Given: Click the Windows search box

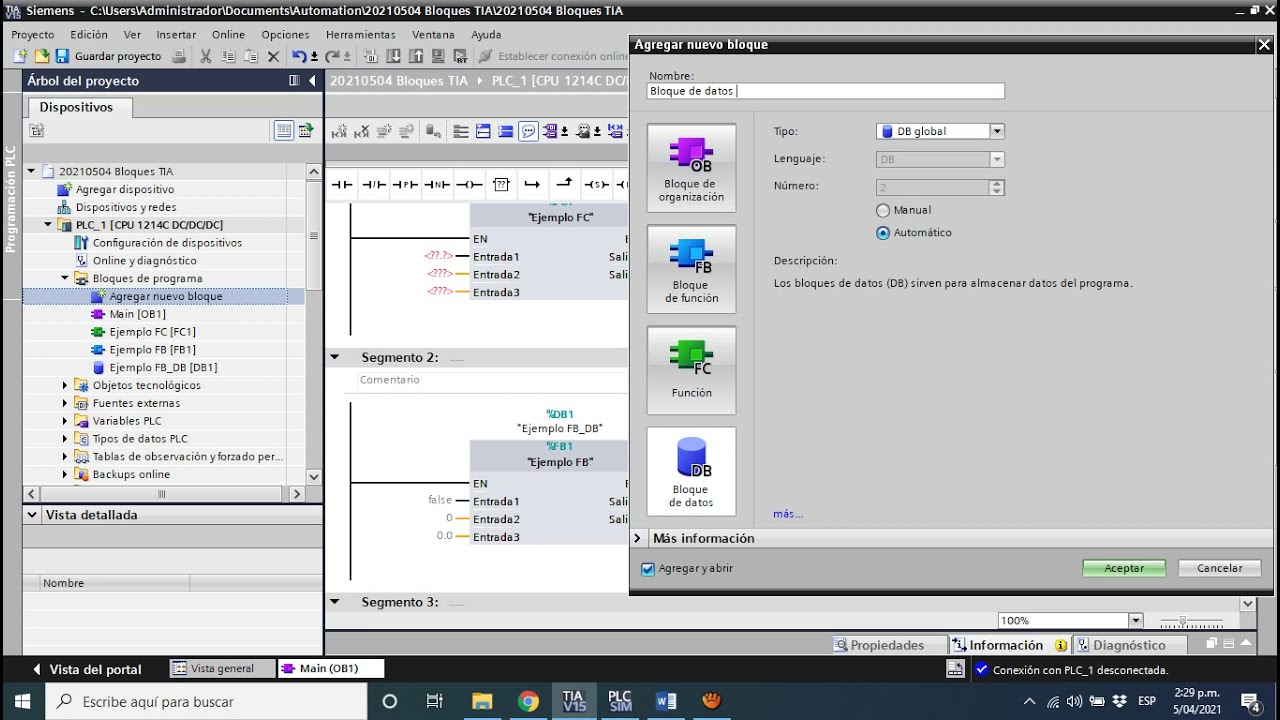Looking at the screenshot, I should coord(206,701).
